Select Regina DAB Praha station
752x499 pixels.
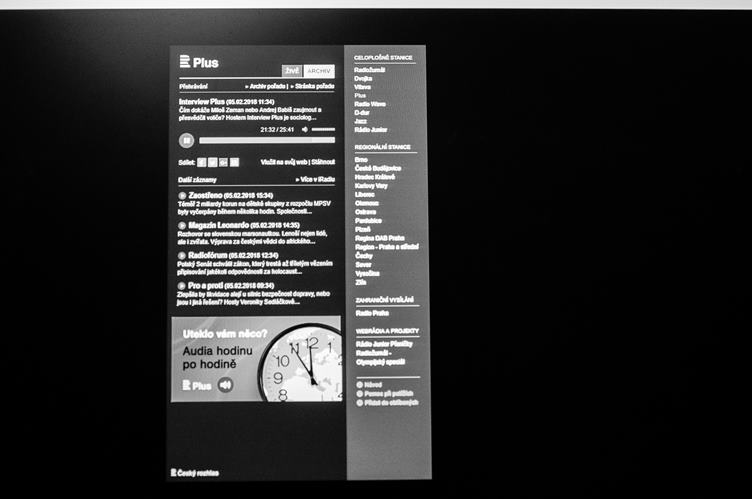(380, 238)
